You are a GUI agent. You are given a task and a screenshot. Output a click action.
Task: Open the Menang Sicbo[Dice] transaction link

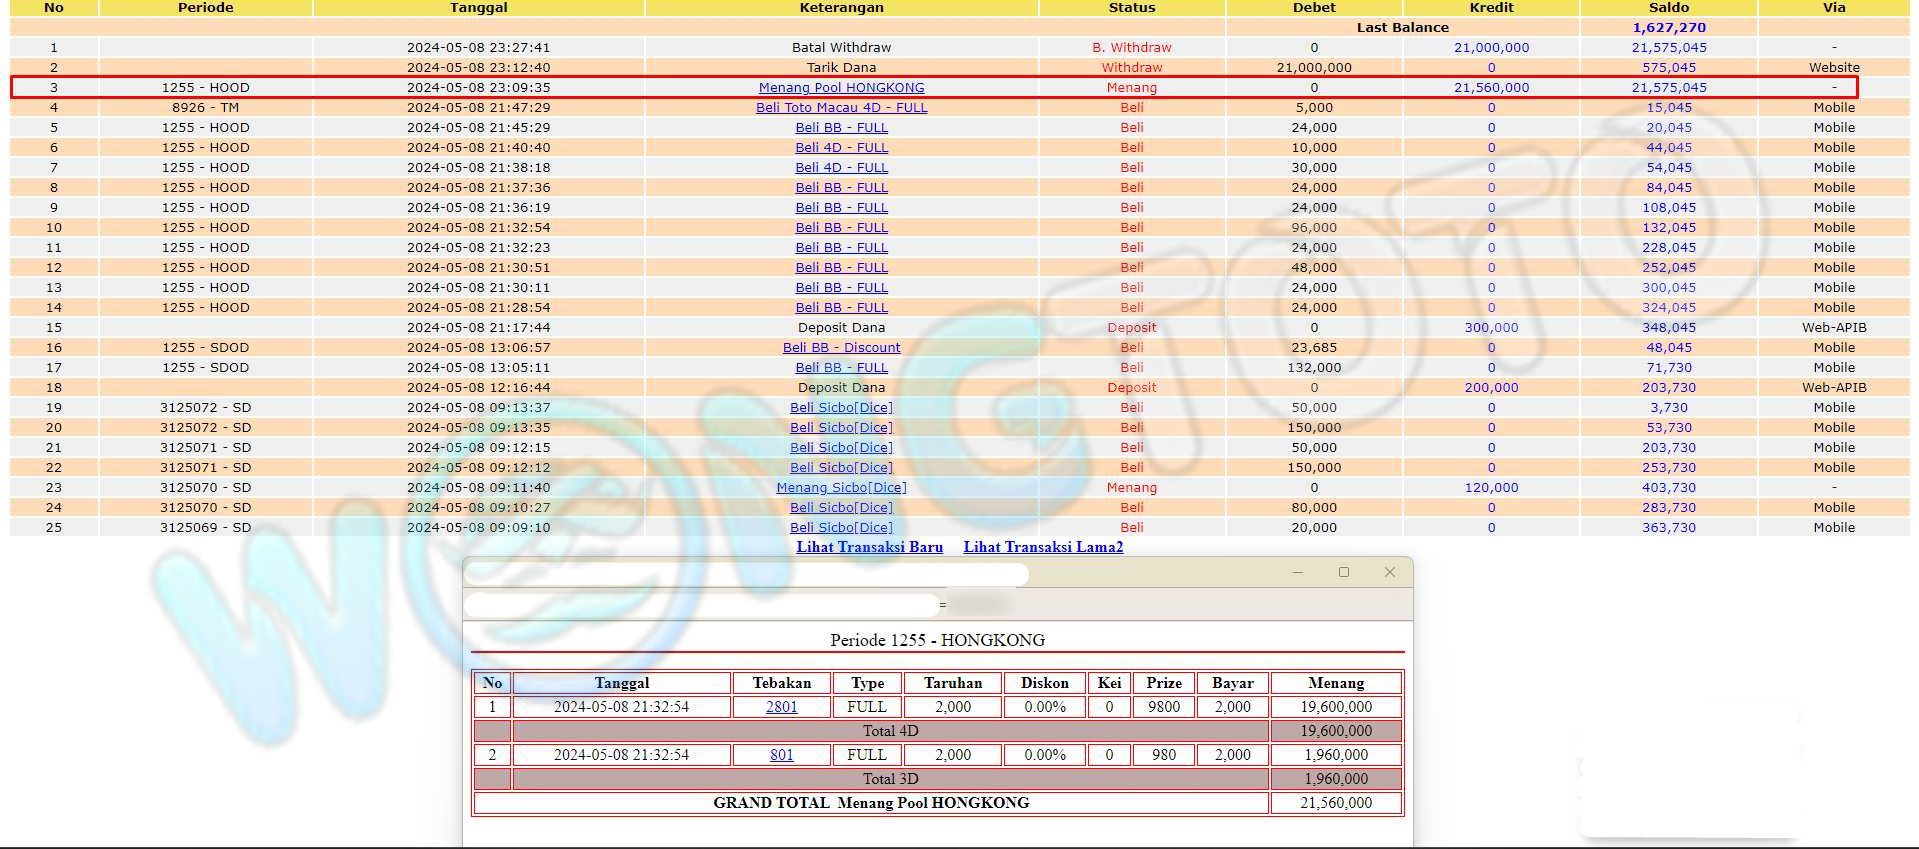(841, 488)
